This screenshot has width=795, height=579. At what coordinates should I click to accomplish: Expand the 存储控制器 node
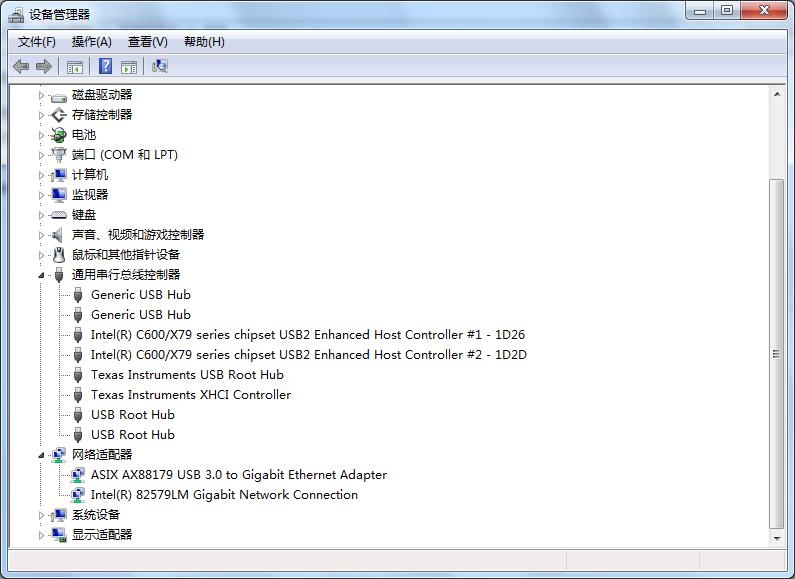42,115
